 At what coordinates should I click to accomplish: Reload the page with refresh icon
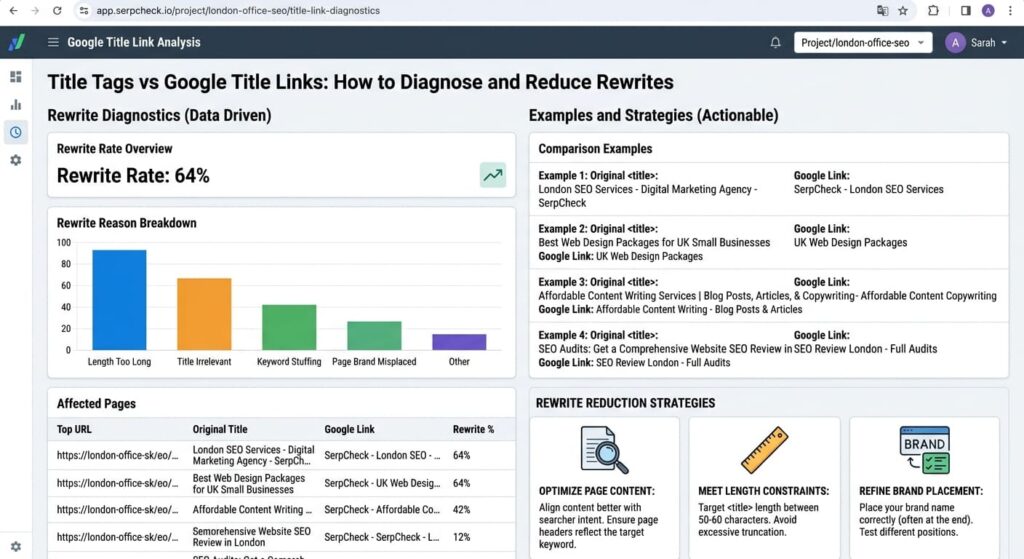(x=57, y=10)
